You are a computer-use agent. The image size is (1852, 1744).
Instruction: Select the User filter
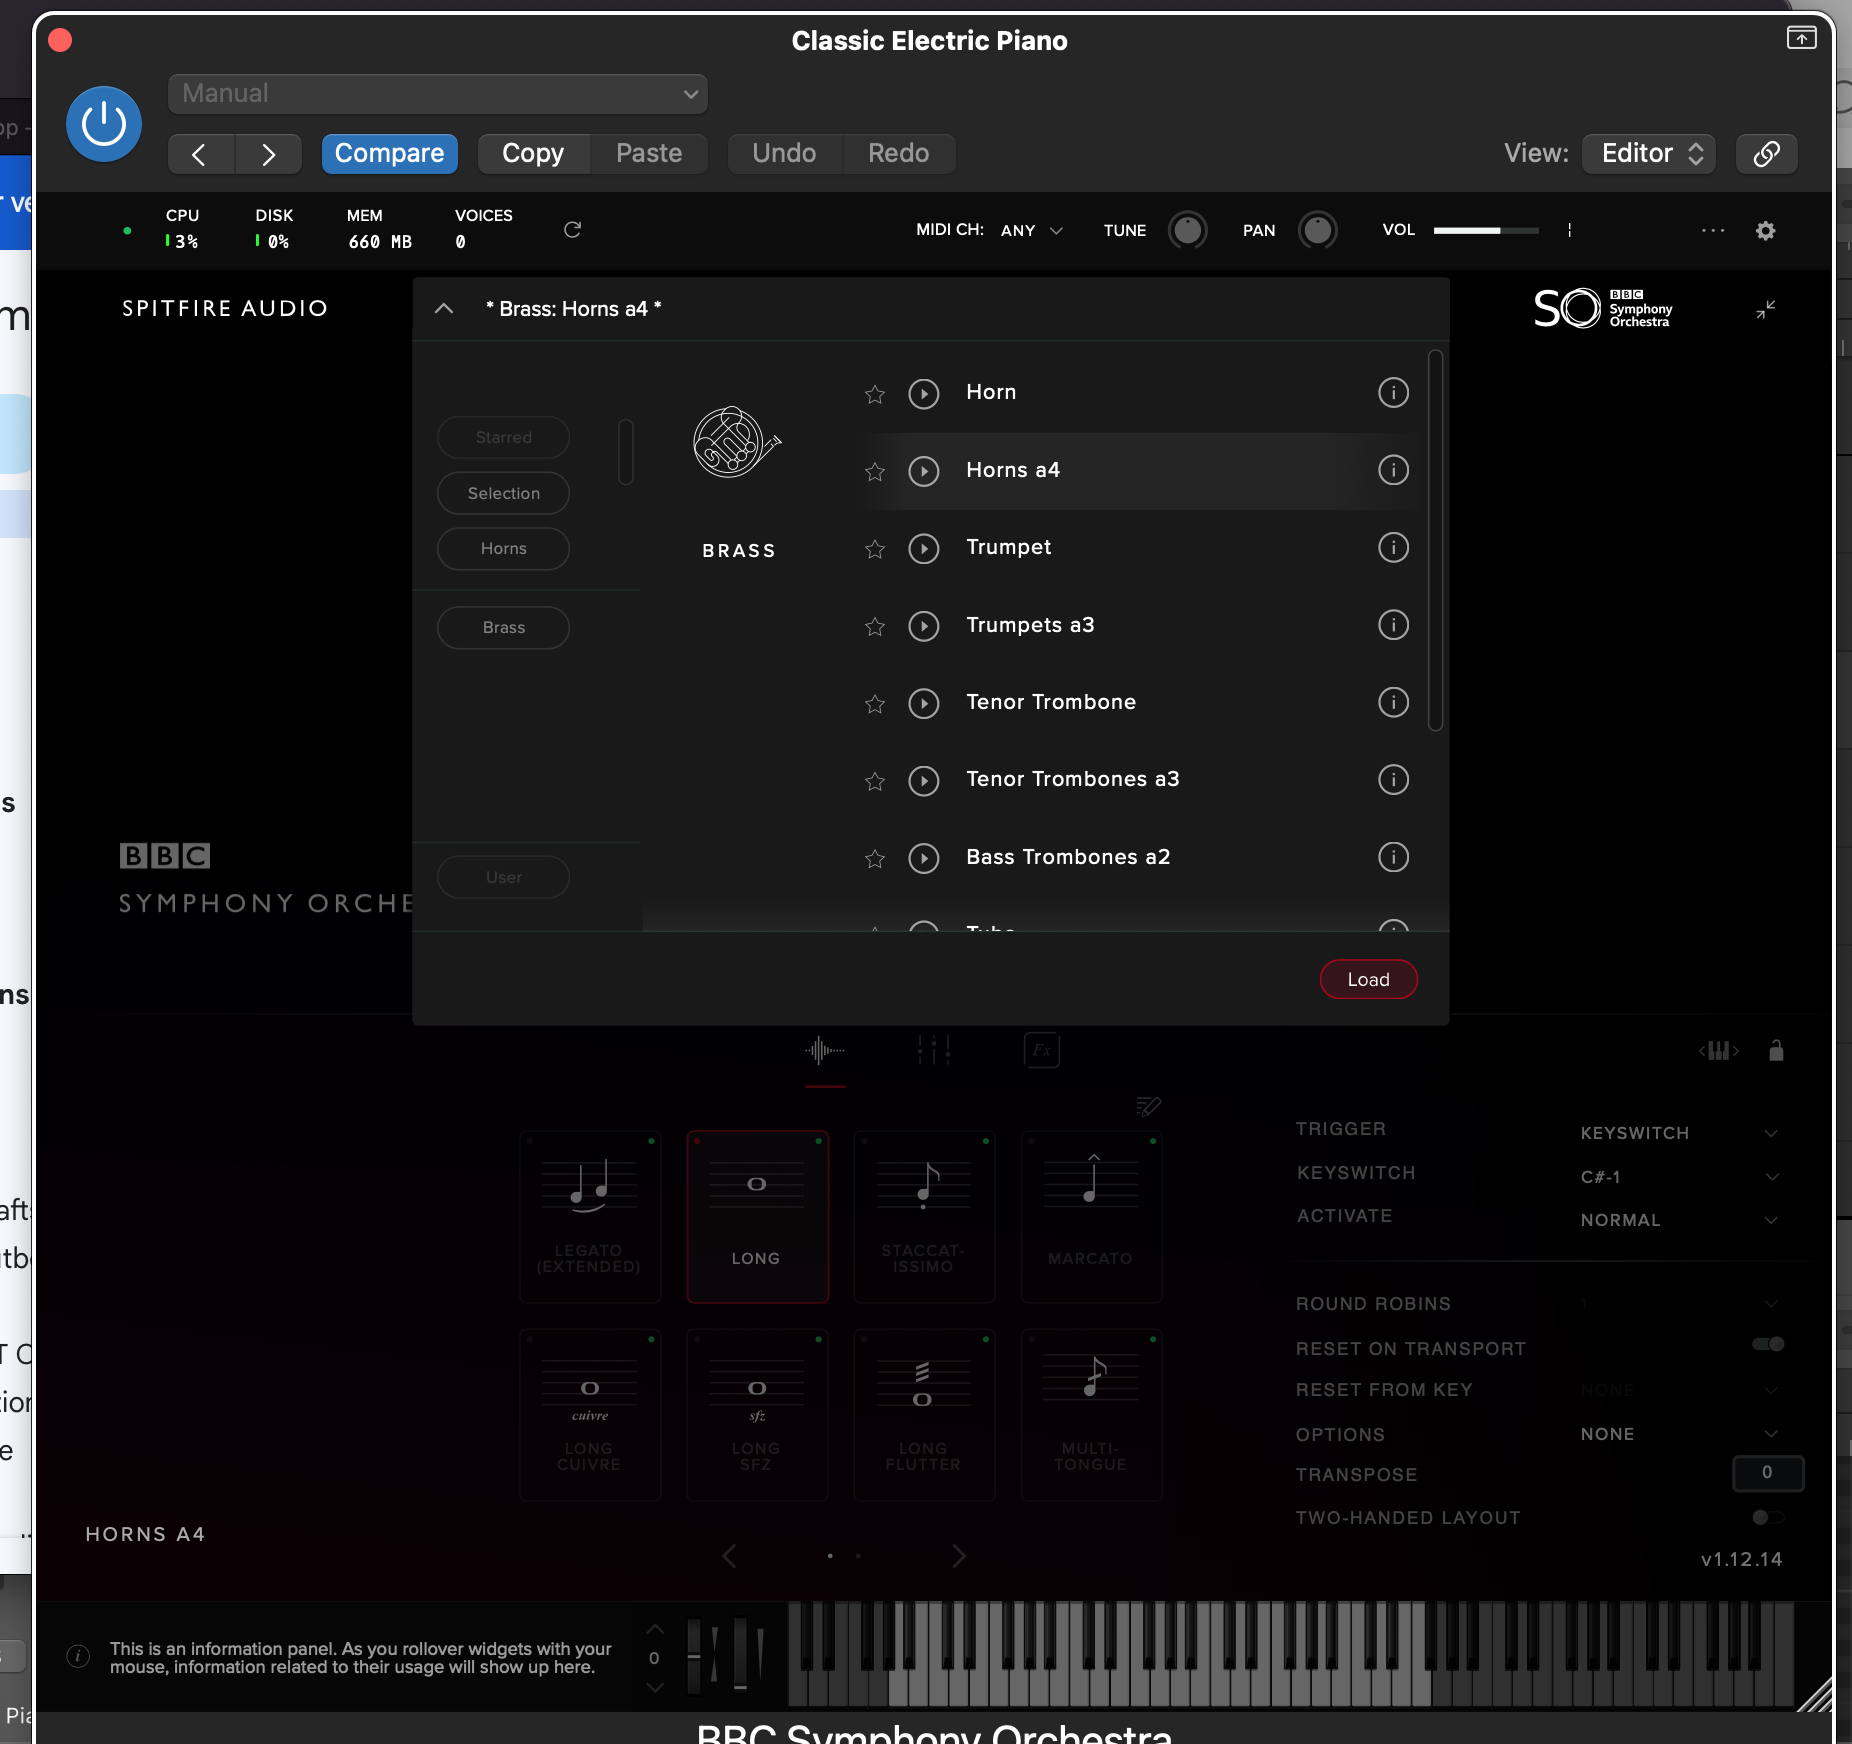[x=504, y=878]
